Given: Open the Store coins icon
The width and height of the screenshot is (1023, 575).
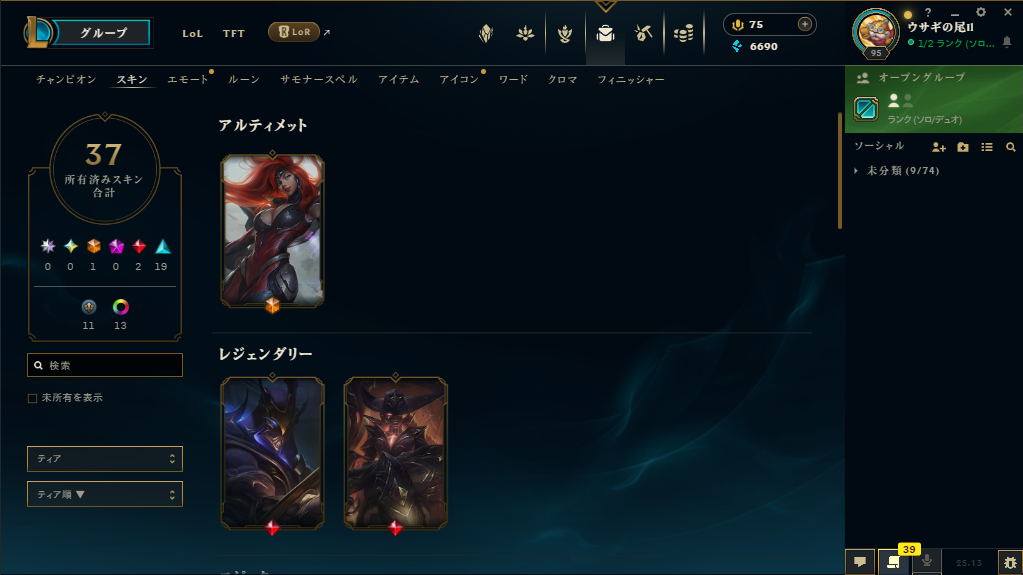Looking at the screenshot, I should pyautogui.click(x=683, y=33).
